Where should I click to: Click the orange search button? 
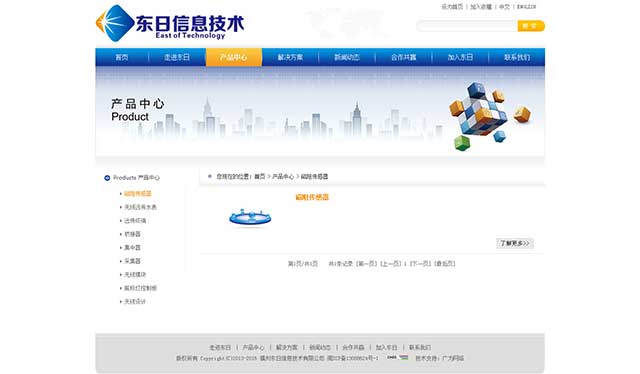(x=531, y=26)
